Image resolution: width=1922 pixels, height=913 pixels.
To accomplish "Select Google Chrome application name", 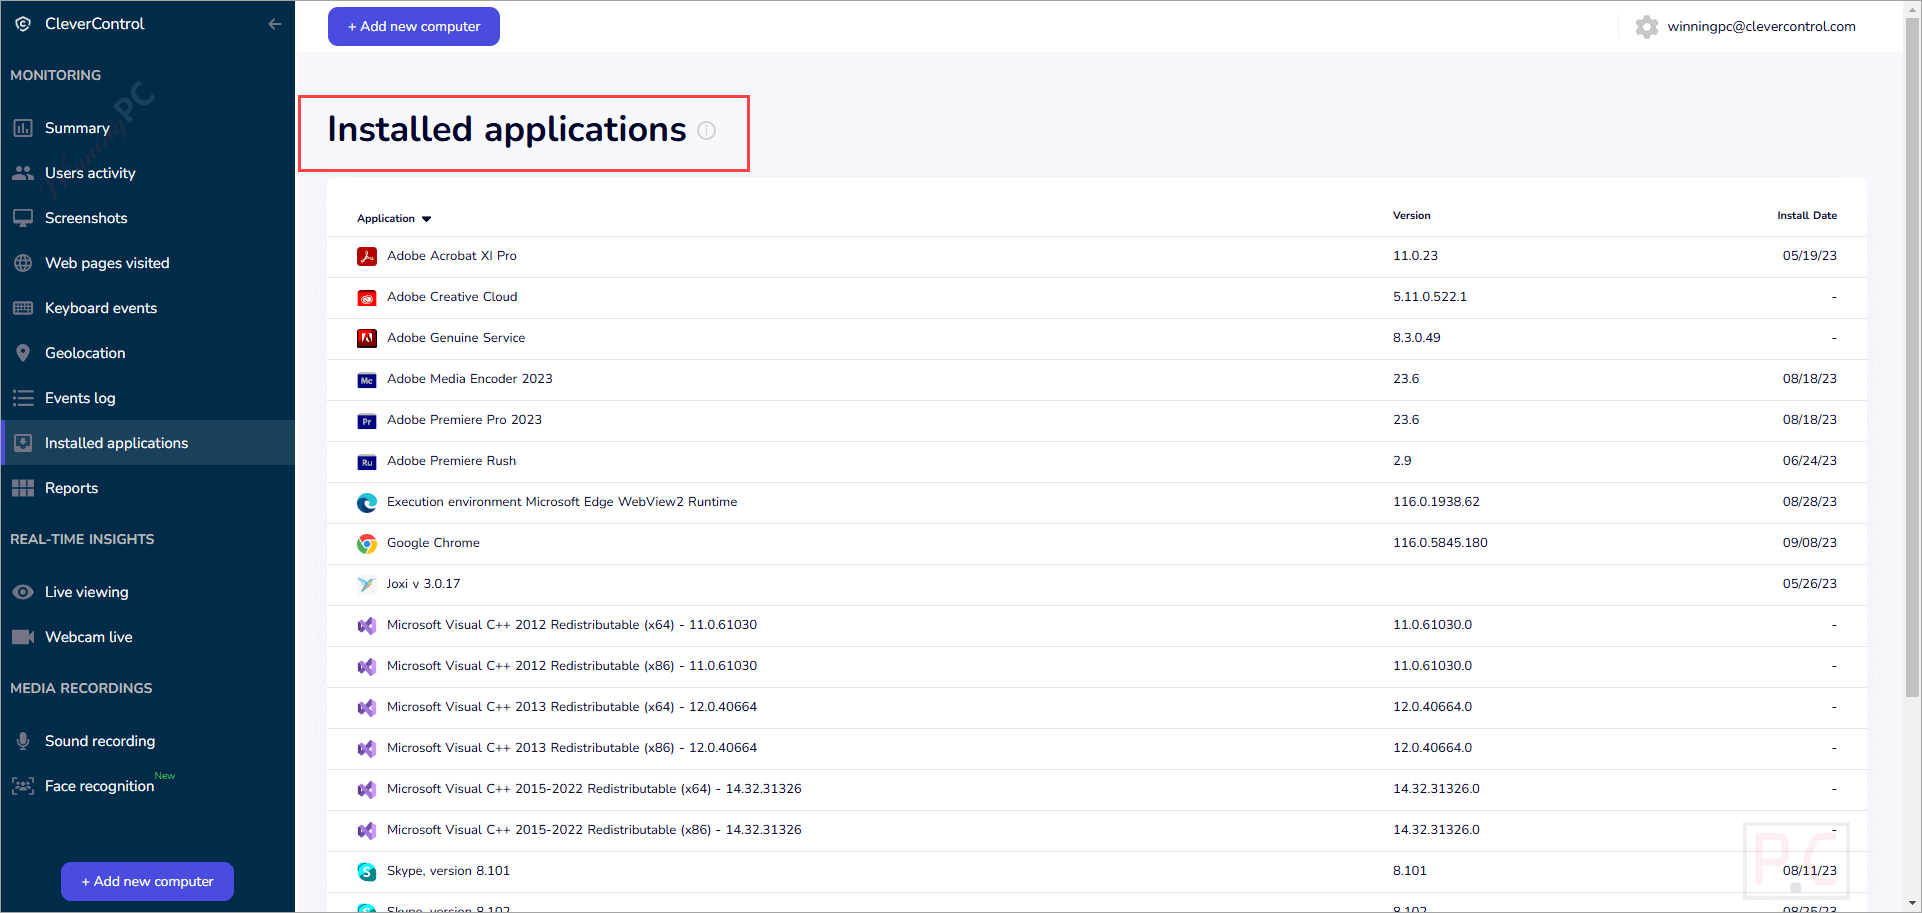I will click(433, 543).
